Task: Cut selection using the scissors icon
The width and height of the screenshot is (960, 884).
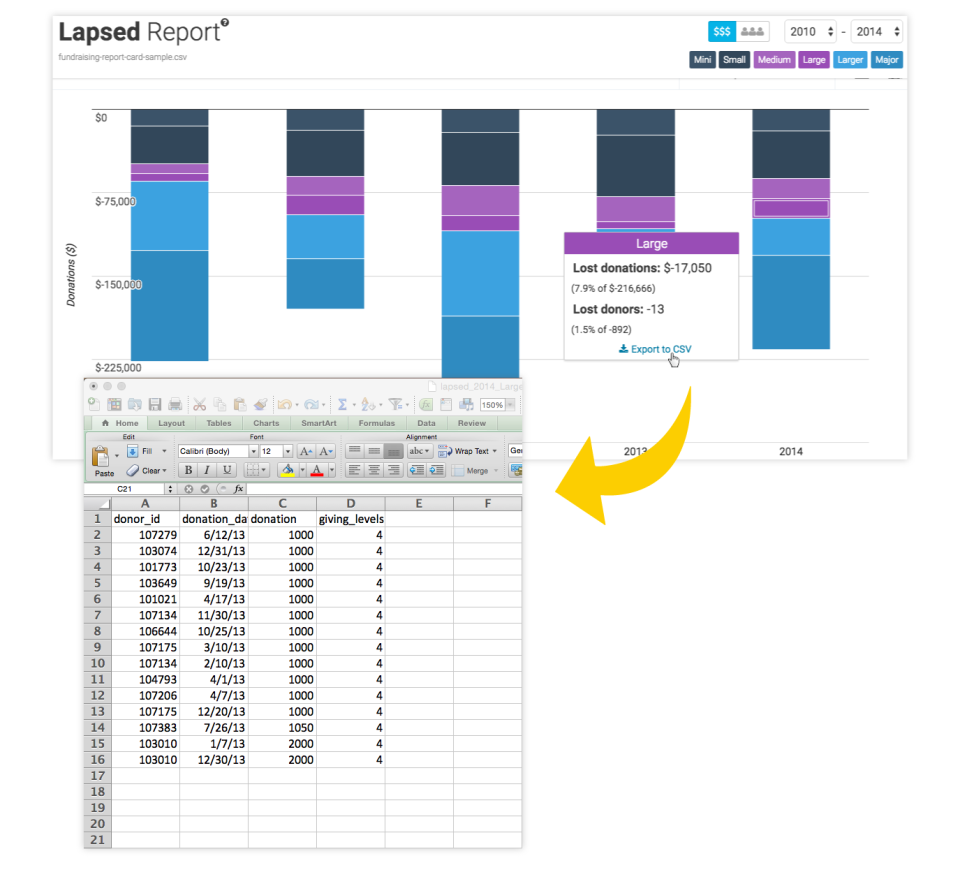Action: pyautogui.click(x=200, y=403)
